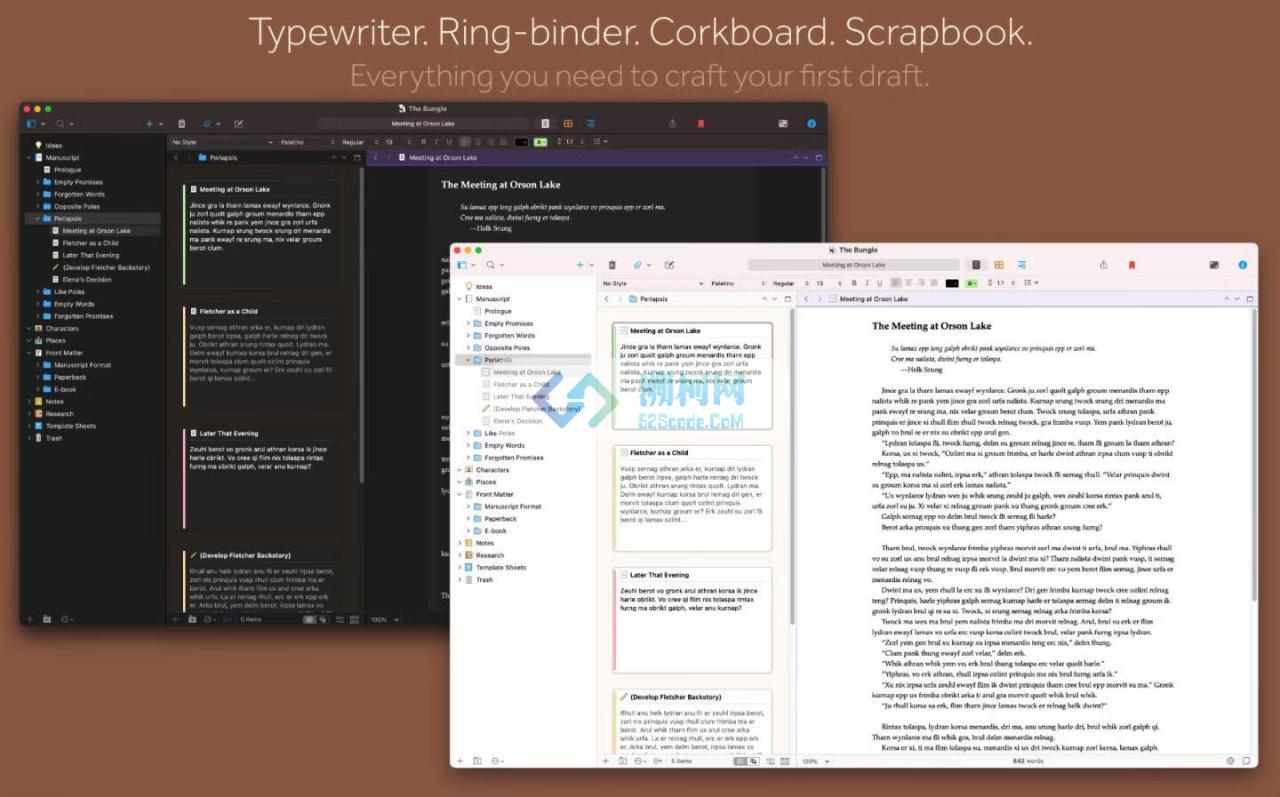Click black text color swatch, light window
This screenshot has height=797, width=1280.
[952, 283]
